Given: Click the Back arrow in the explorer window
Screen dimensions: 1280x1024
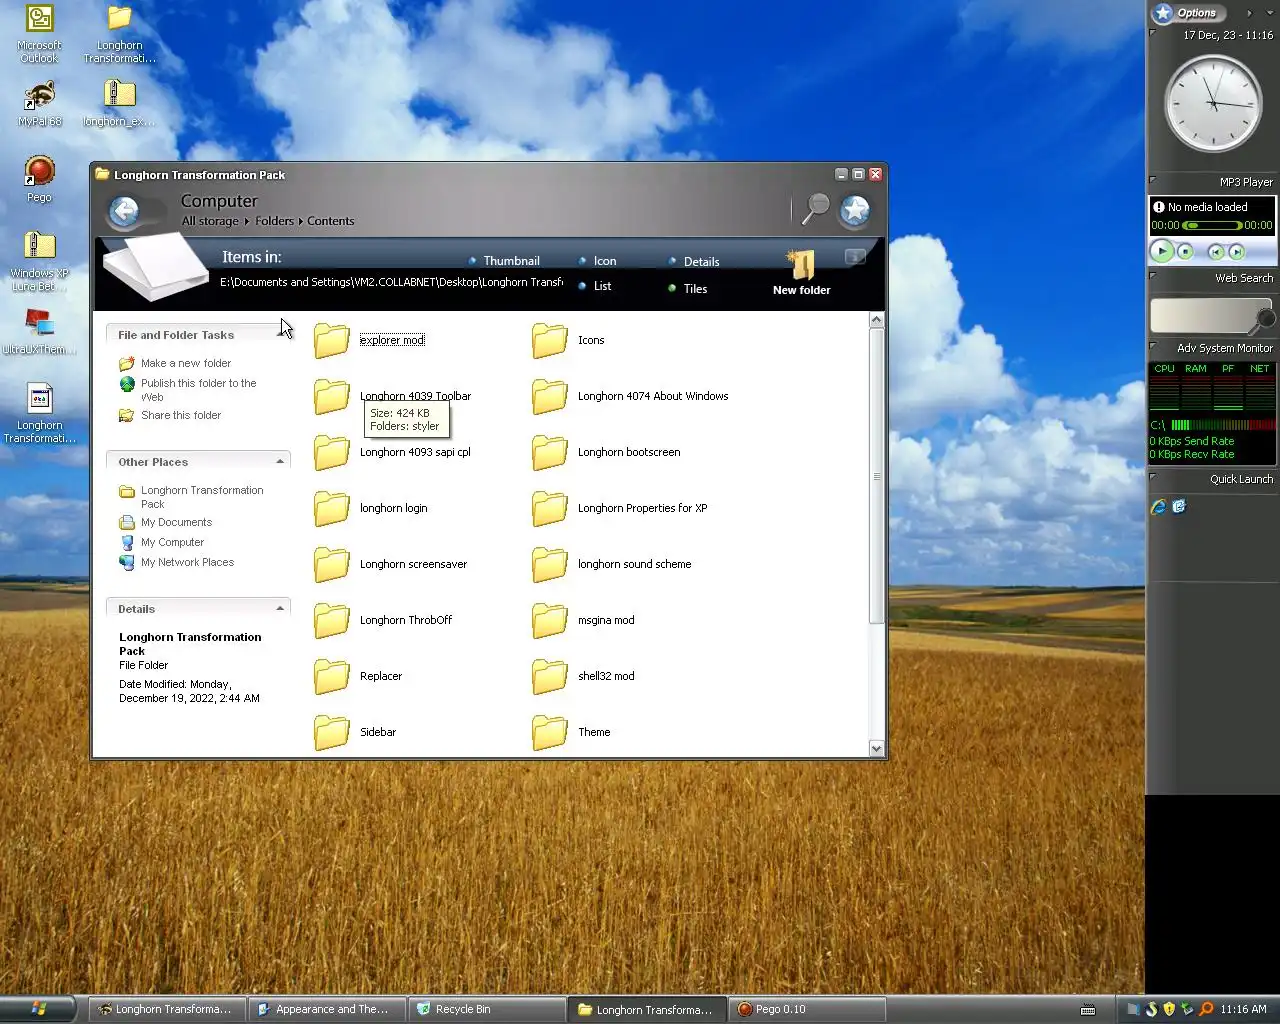Looking at the screenshot, I should (124, 211).
